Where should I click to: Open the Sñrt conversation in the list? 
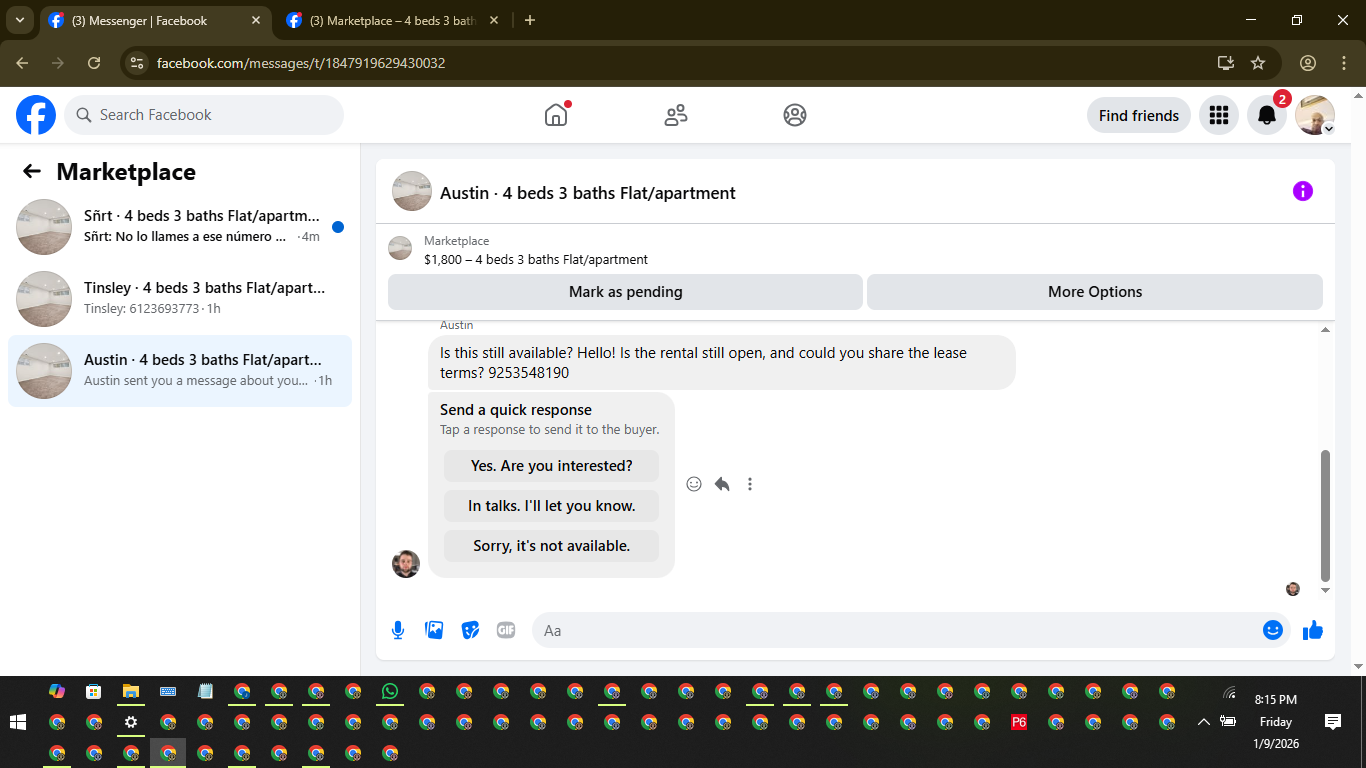coord(180,227)
